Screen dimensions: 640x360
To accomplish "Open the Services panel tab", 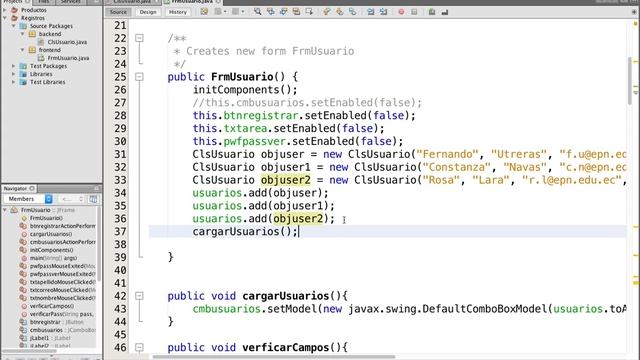I will pyautogui.click(x=70, y=2).
